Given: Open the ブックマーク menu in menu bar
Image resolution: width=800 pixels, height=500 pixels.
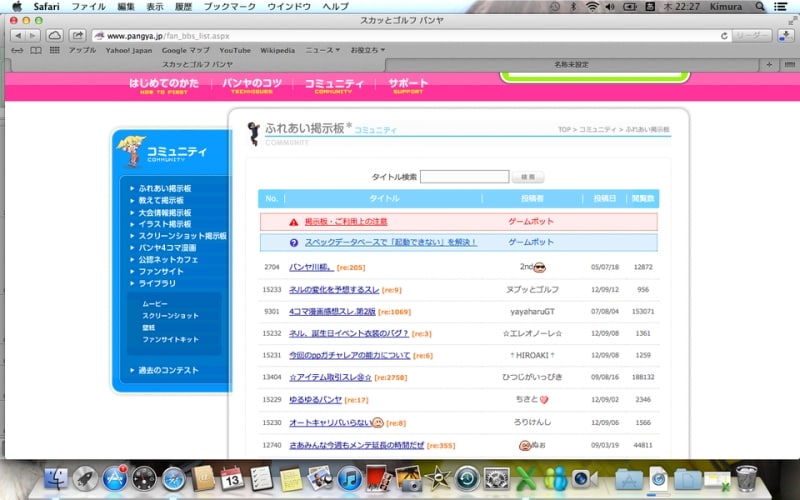Looking at the screenshot, I should point(229,7).
